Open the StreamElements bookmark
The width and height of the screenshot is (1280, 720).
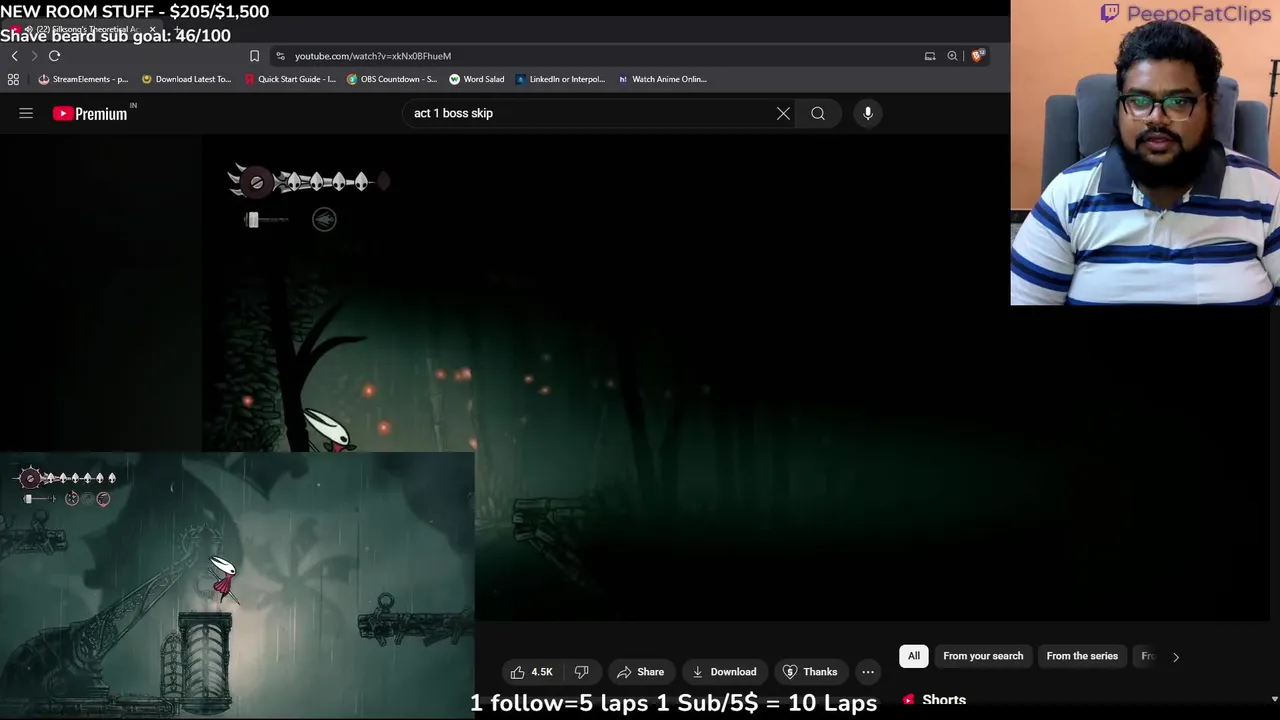tap(83, 79)
